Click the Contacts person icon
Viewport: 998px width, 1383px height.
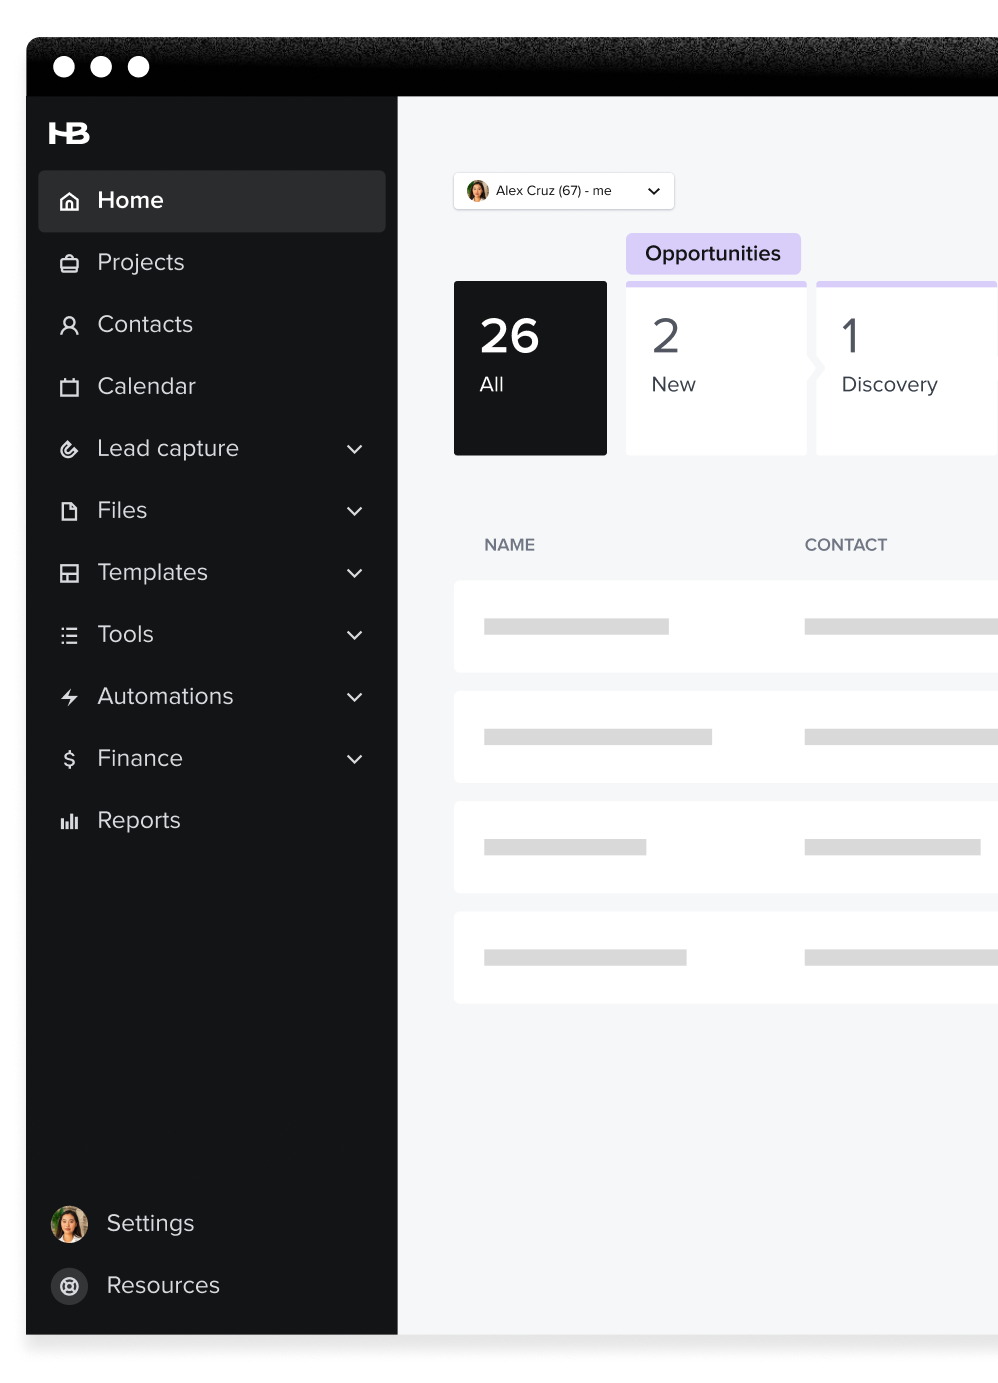(x=69, y=326)
